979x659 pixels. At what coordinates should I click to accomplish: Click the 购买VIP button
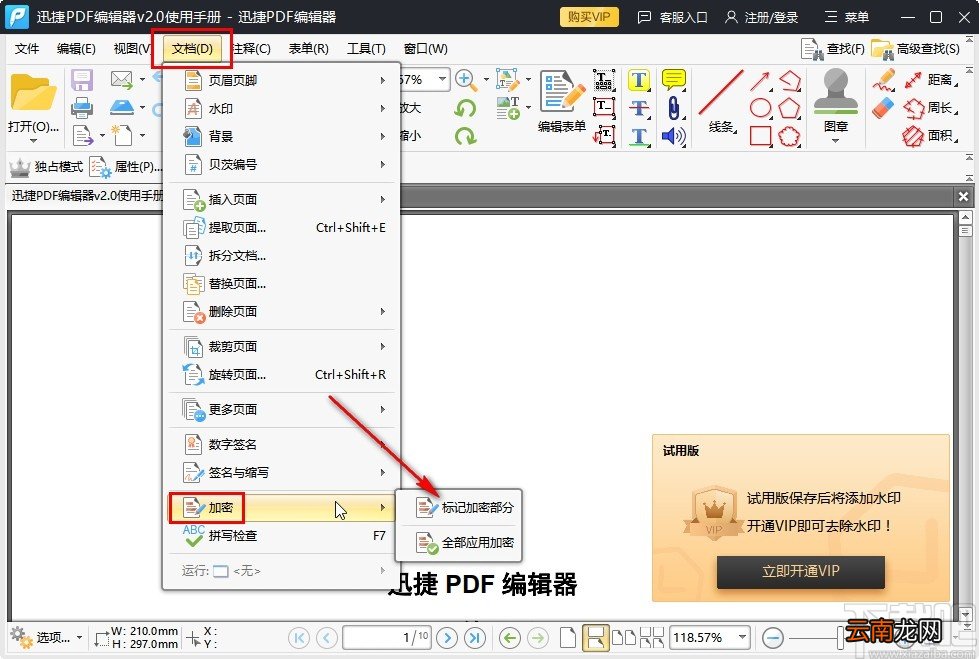click(589, 17)
